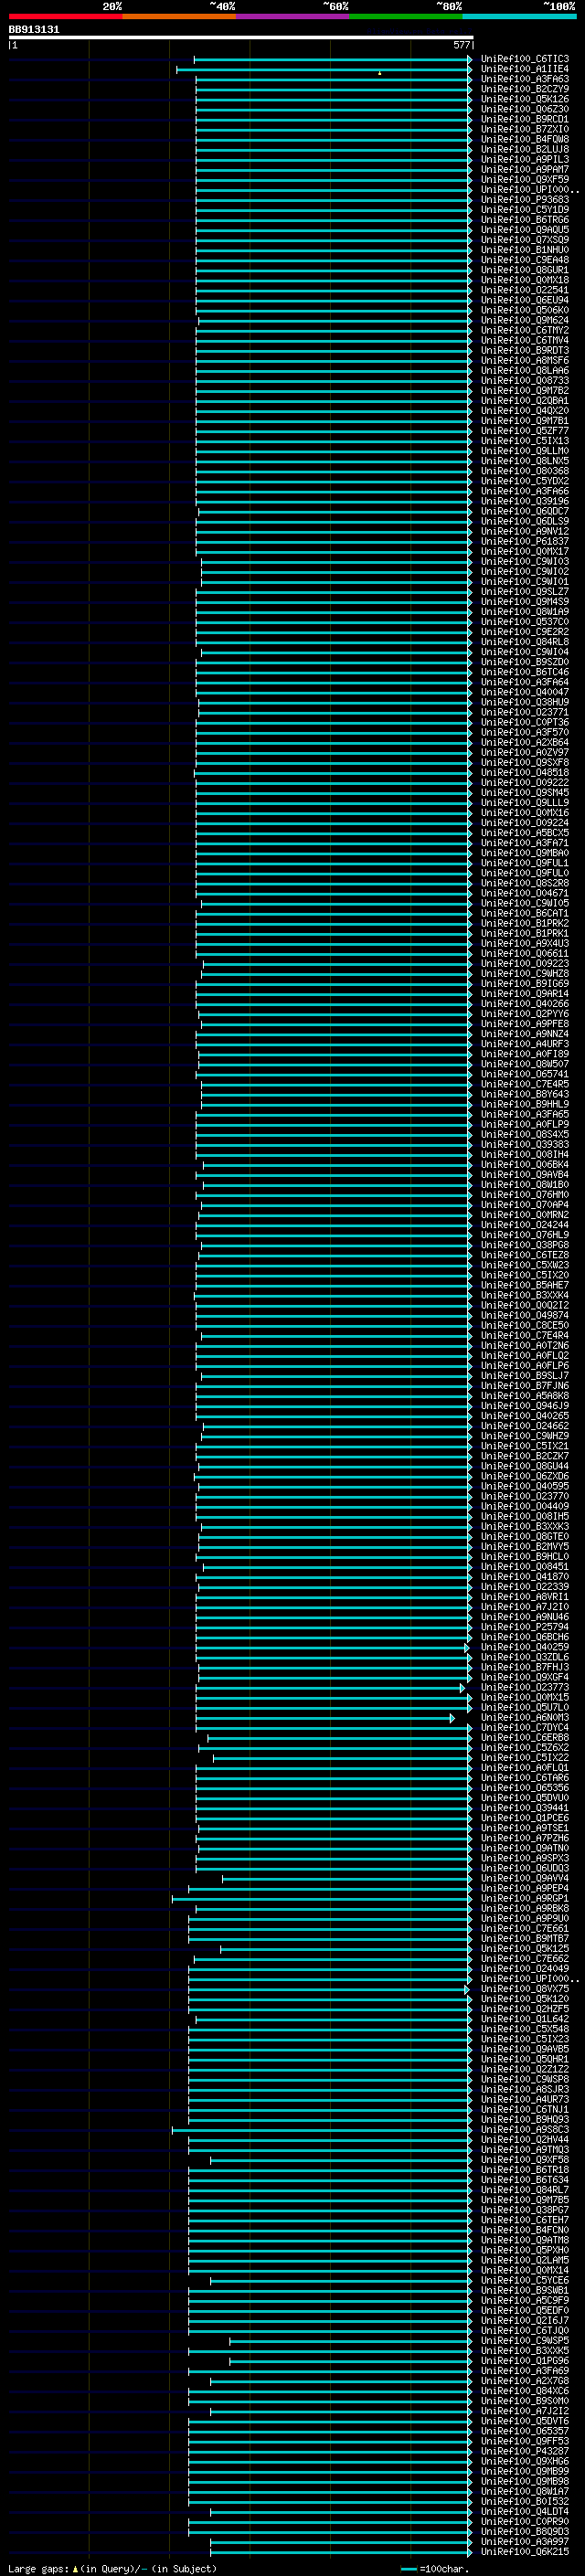This screenshot has height=2576, width=585.
Task: Click the red 20% identity legend bar
Action: (x=65, y=16)
